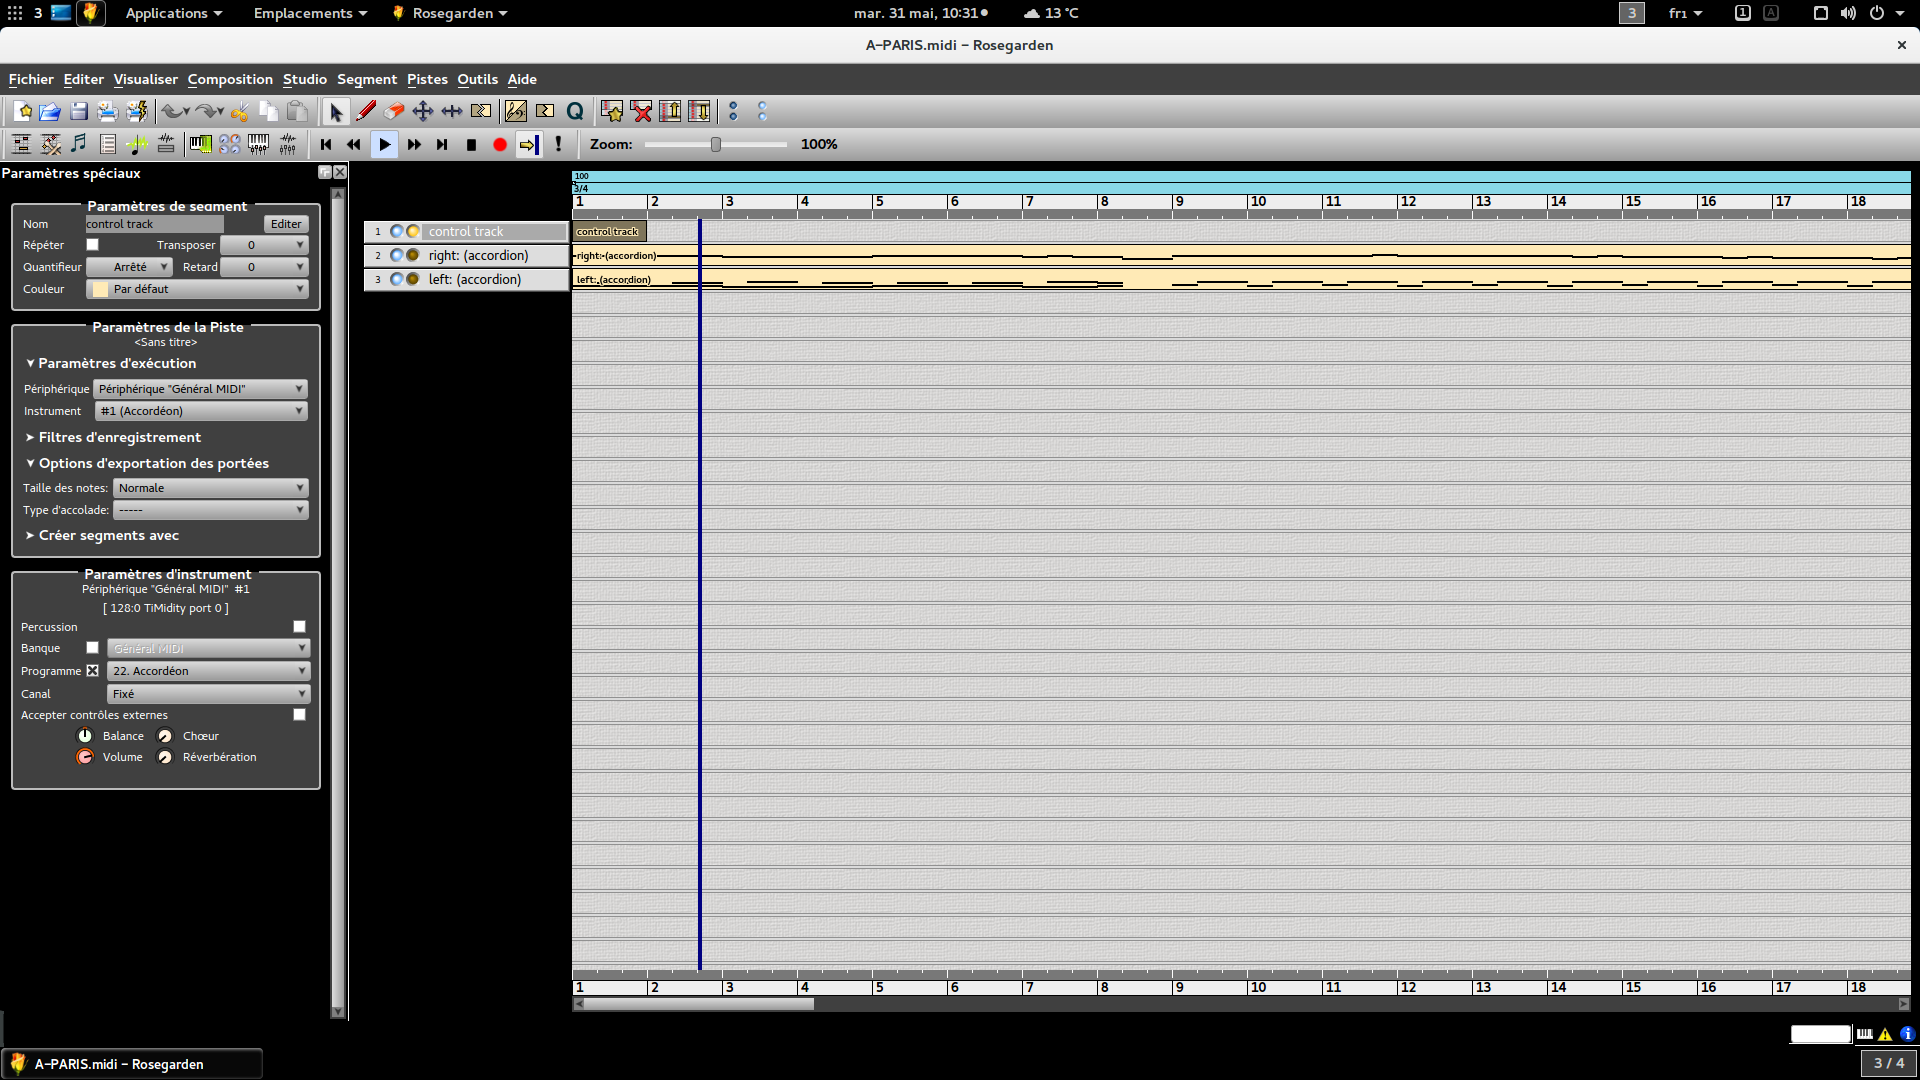Screen dimensions: 1920x1080
Task: Open the Composition menu
Action: 229,79
